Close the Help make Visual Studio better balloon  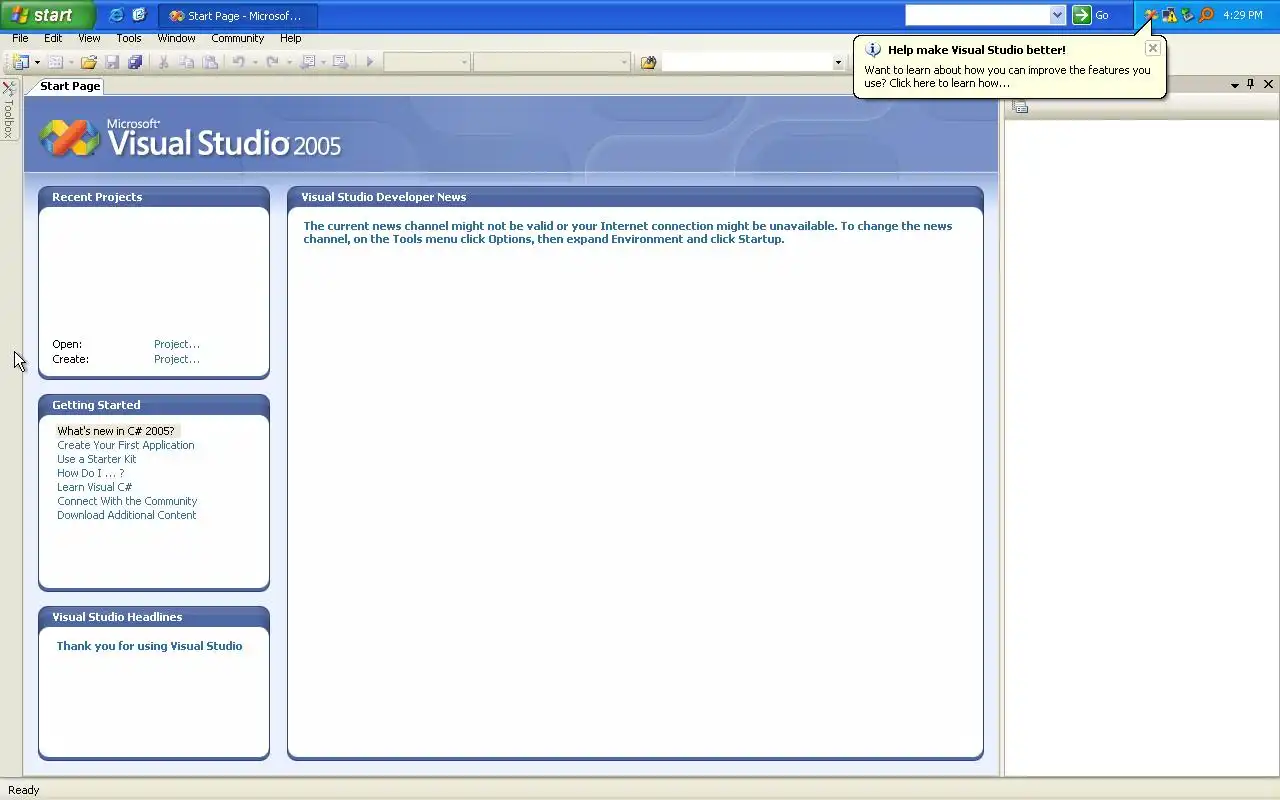1153,48
